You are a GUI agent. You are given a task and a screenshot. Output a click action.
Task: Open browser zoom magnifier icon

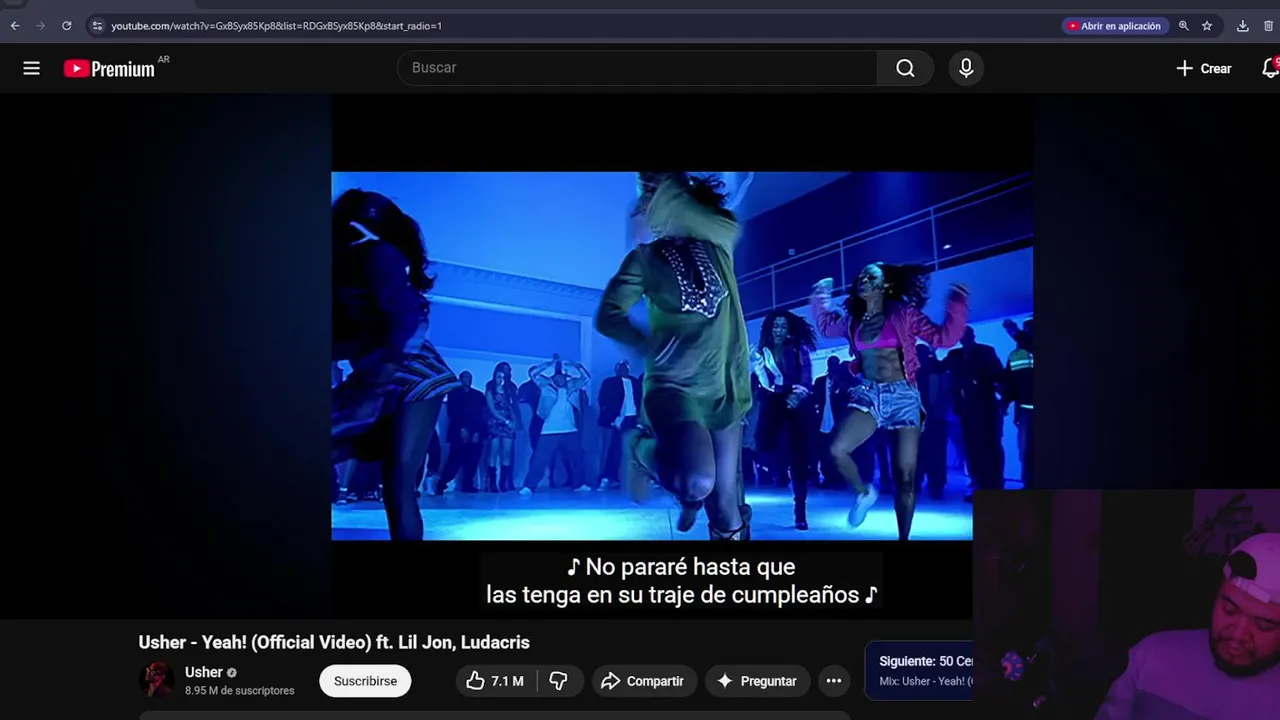pos(1184,26)
